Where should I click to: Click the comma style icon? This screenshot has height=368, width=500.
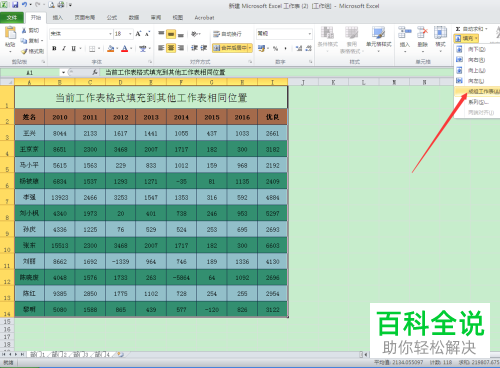pyautogui.click(x=285, y=49)
